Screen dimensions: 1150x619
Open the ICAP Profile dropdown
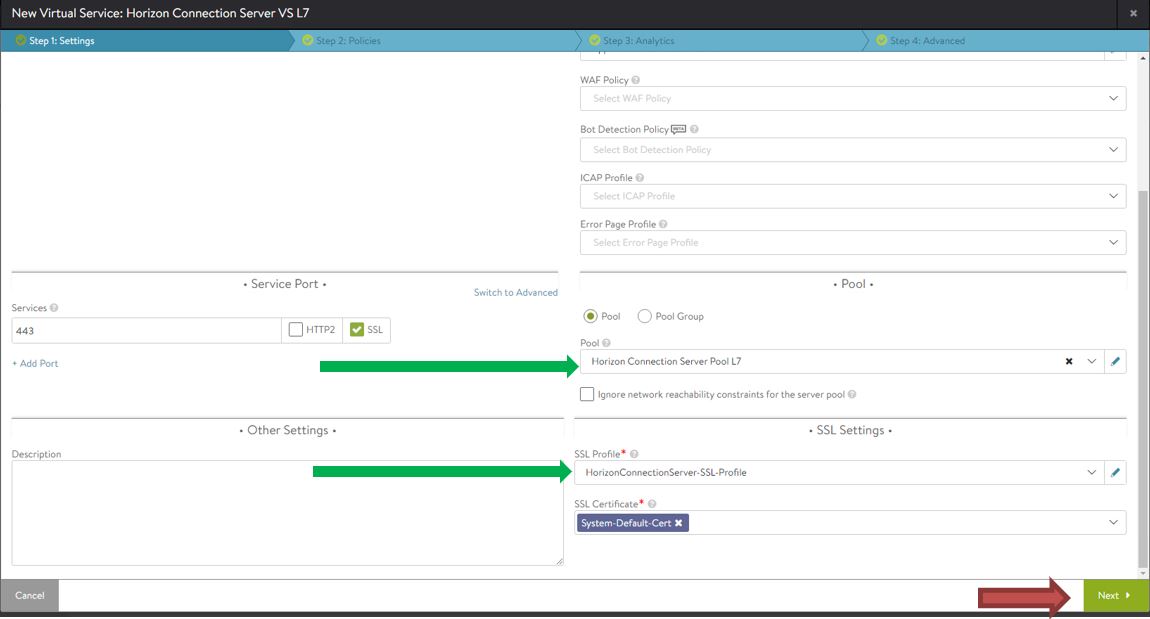coord(853,196)
